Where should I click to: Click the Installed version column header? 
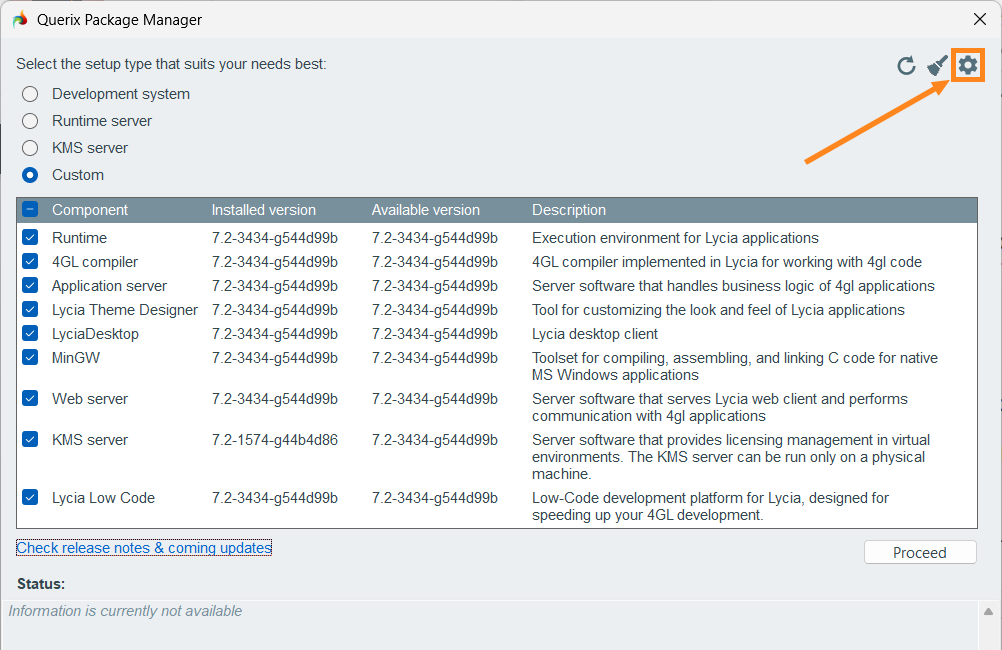click(x=263, y=210)
